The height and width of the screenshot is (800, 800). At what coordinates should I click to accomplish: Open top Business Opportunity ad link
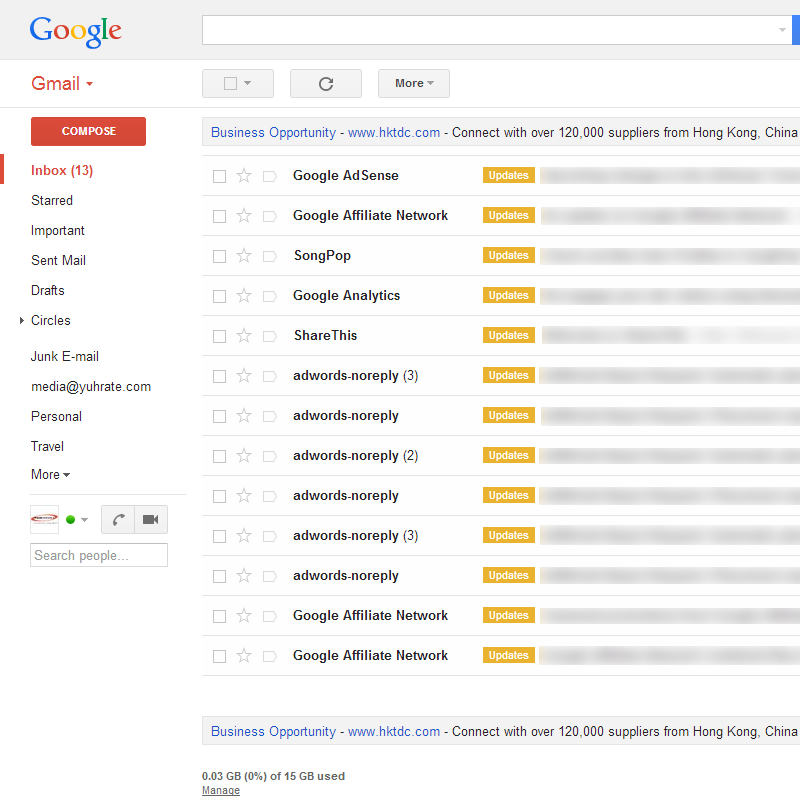[x=273, y=133]
